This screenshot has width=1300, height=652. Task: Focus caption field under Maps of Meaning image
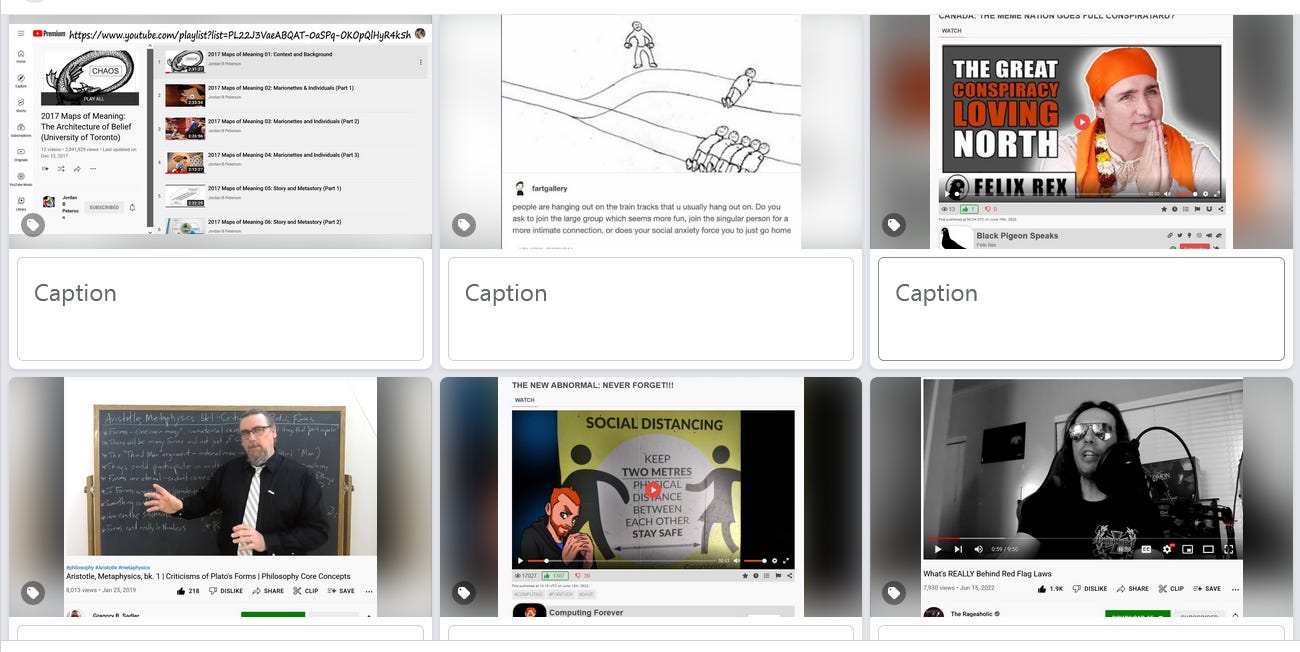pyautogui.click(x=220, y=309)
